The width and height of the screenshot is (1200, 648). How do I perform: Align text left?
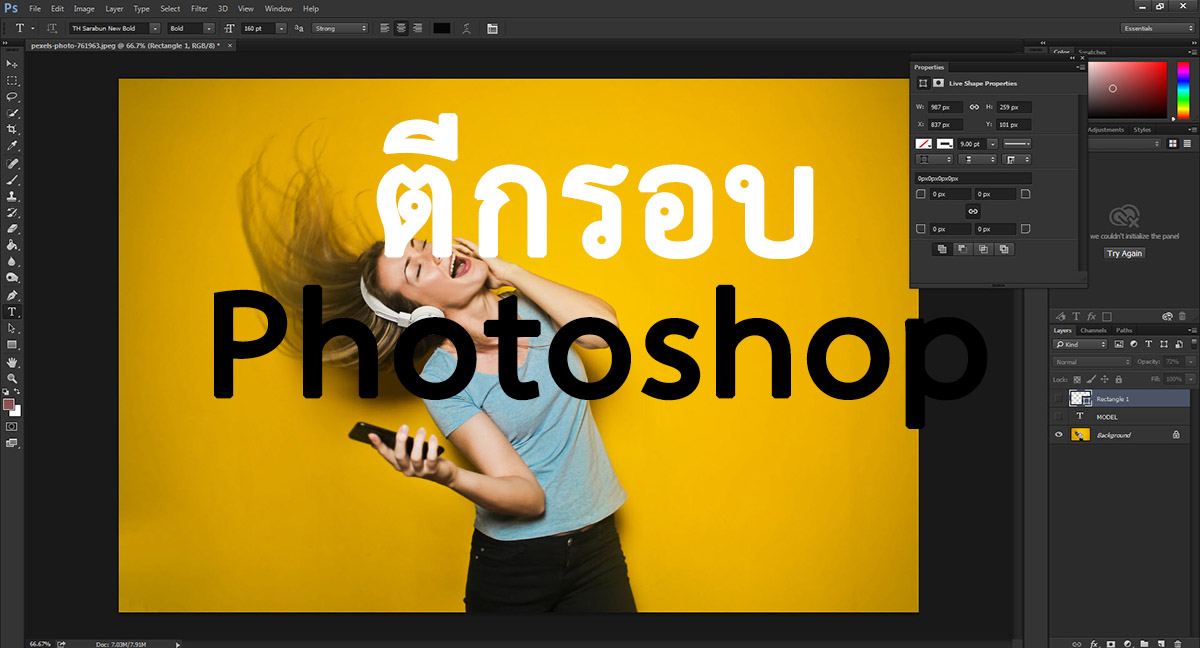[387, 29]
